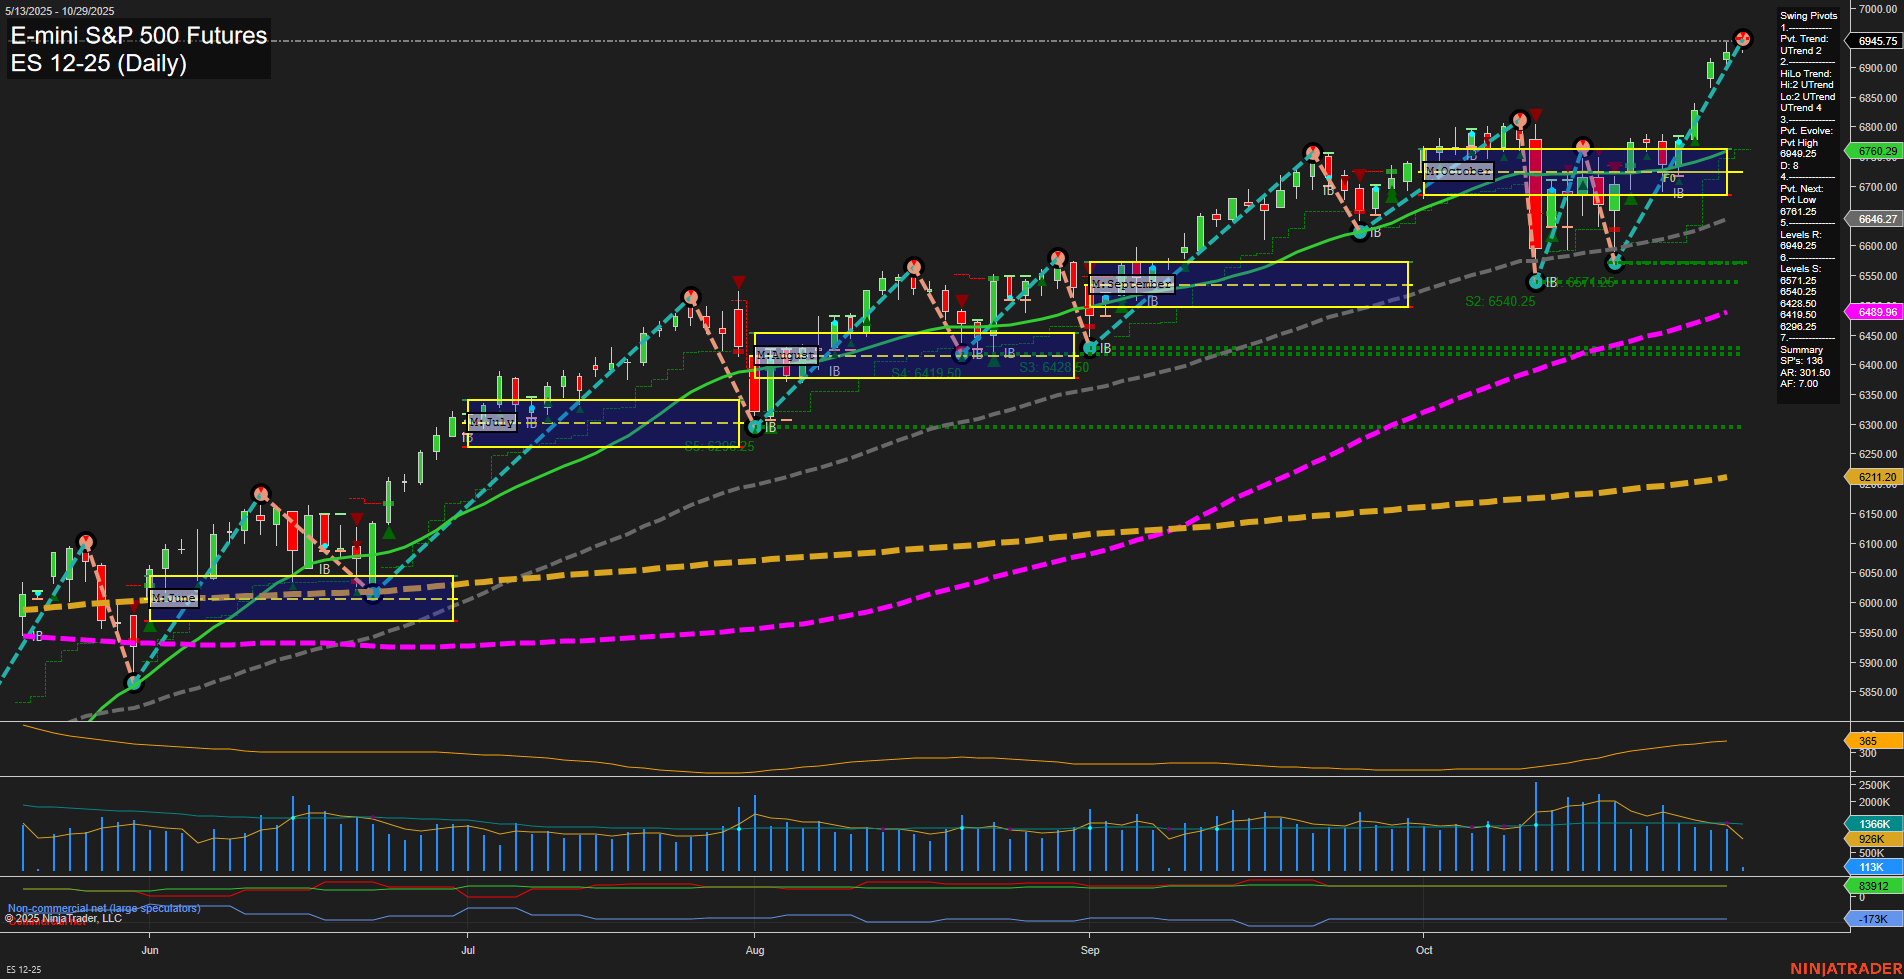Click the Non-commercial net (large speculators) legend text
The height and width of the screenshot is (979, 1904).
pos(103,908)
